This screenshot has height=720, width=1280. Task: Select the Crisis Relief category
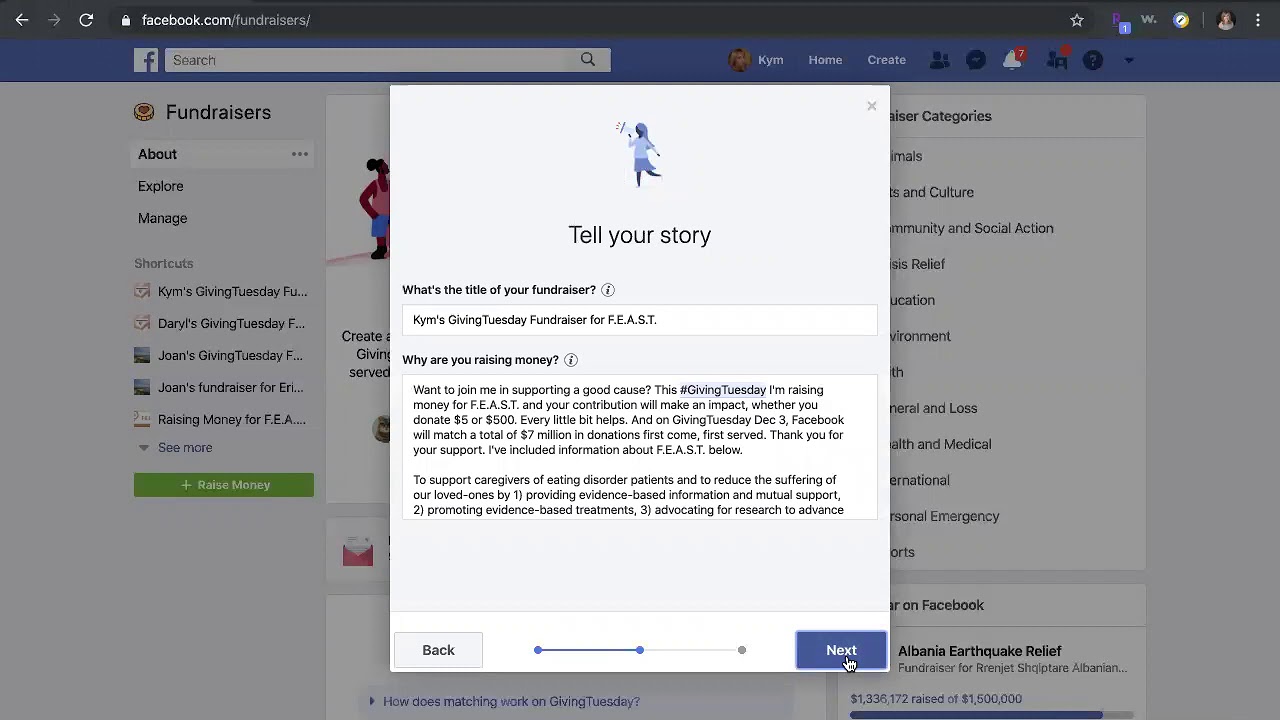point(917,264)
